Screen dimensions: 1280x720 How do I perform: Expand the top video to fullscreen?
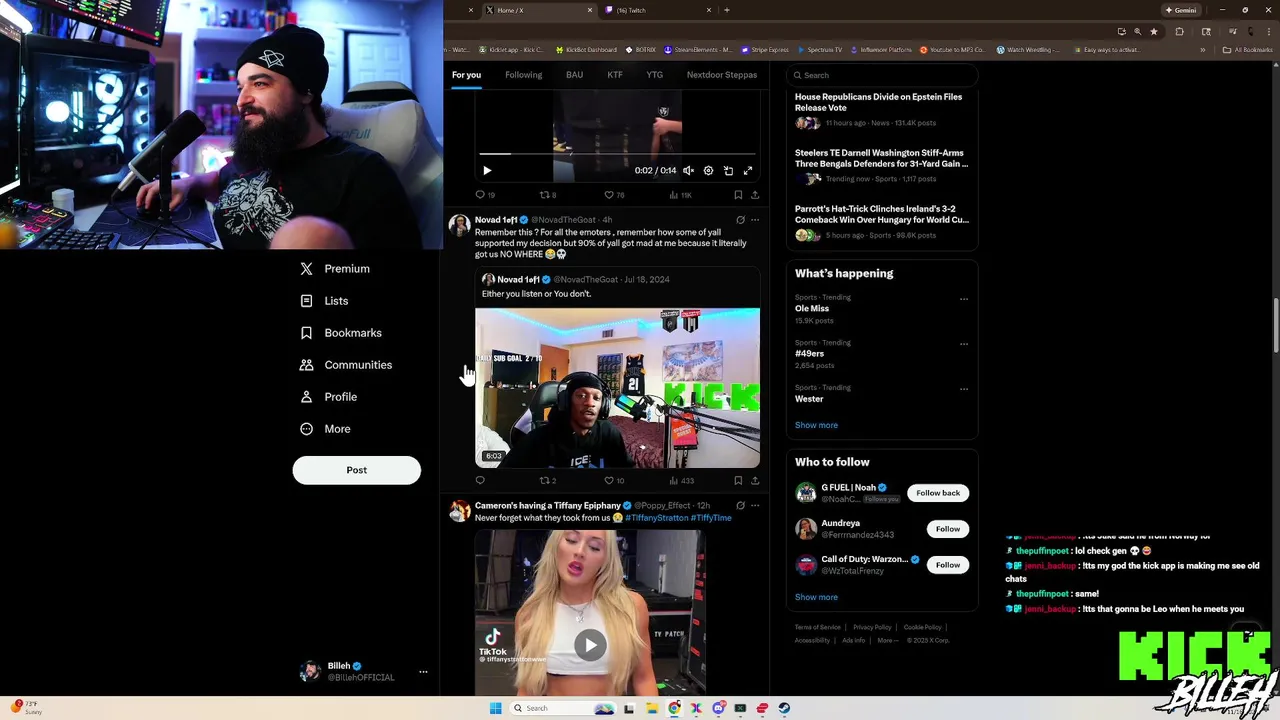click(747, 171)
